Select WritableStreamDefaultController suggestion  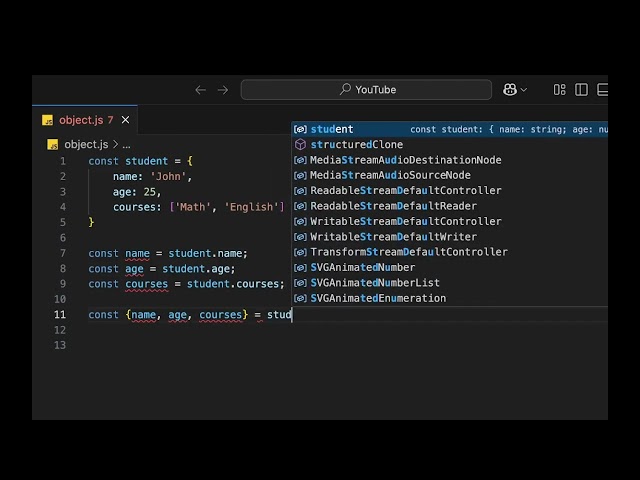pos(450,221)
